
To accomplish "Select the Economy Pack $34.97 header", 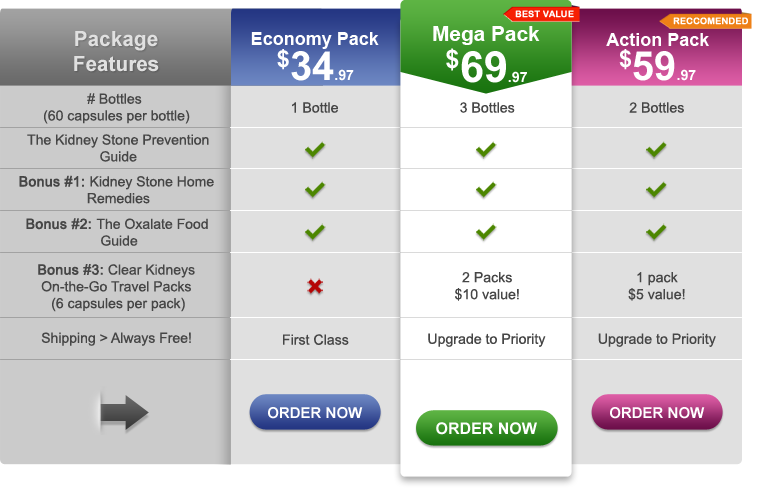I will (316, 48).
